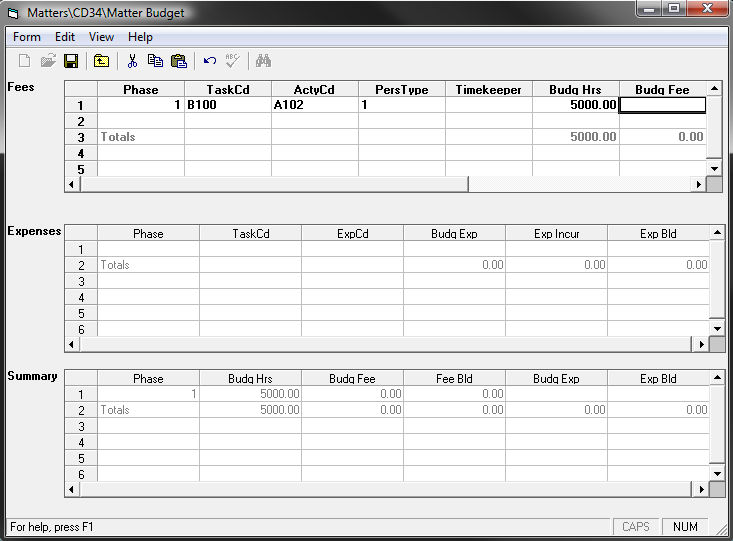Select row header 2 in Fees grid
Viewport: 733px width, 541px height.
click(81, 121)
